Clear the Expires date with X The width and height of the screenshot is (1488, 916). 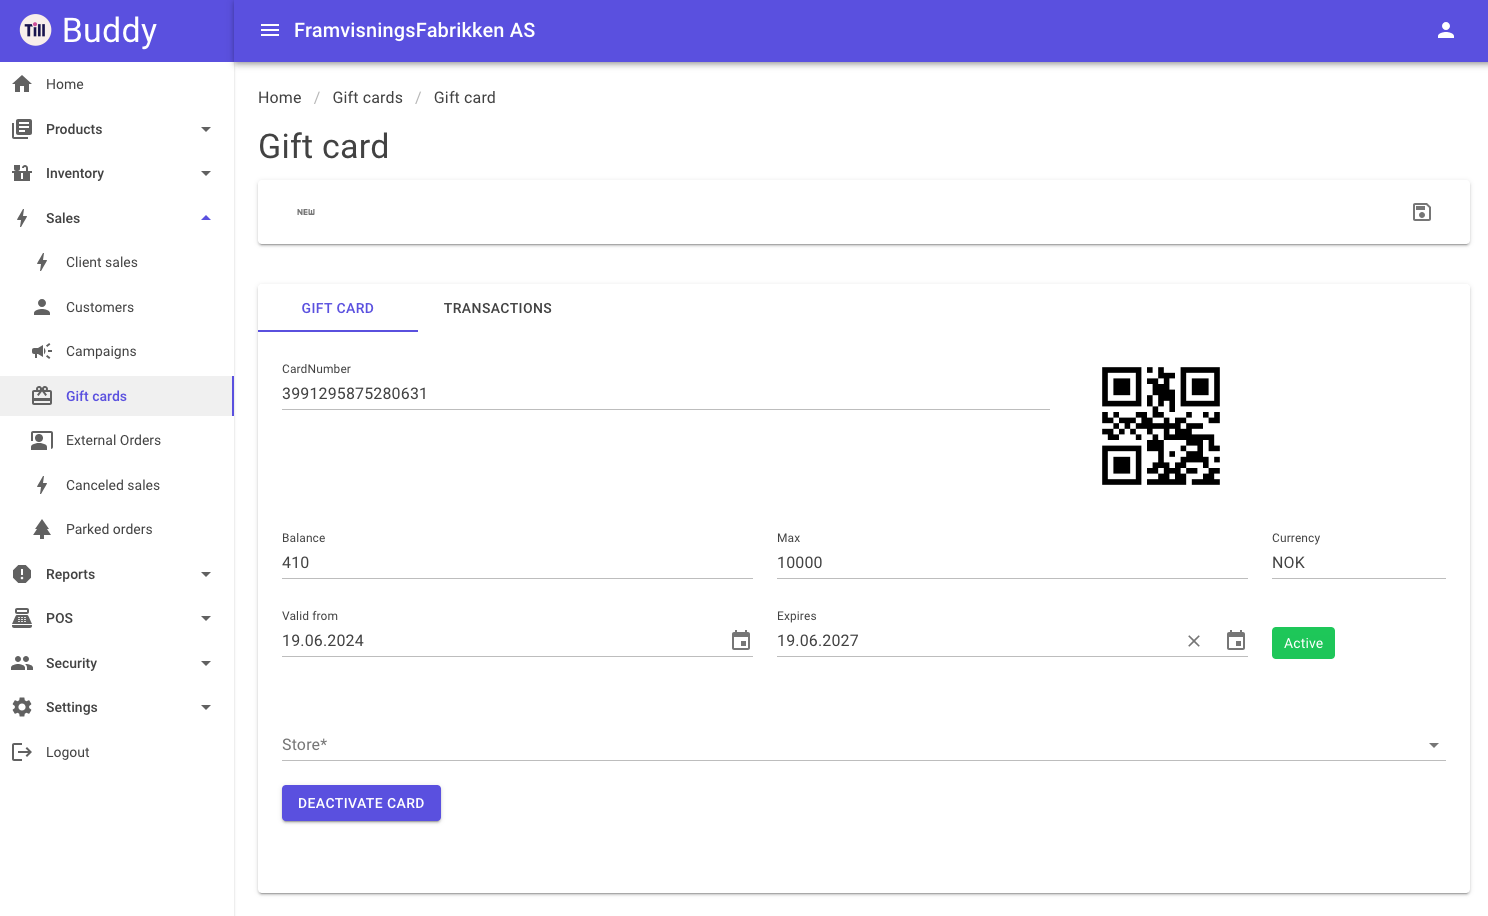pos(1194,641)
